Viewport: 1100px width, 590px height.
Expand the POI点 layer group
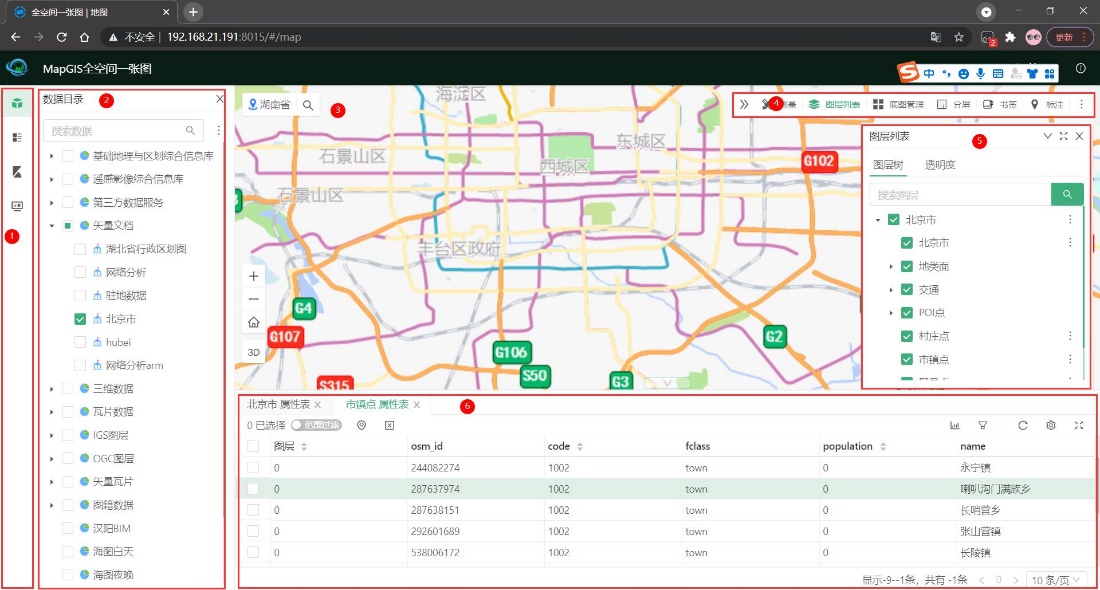[x=891, y=313]
